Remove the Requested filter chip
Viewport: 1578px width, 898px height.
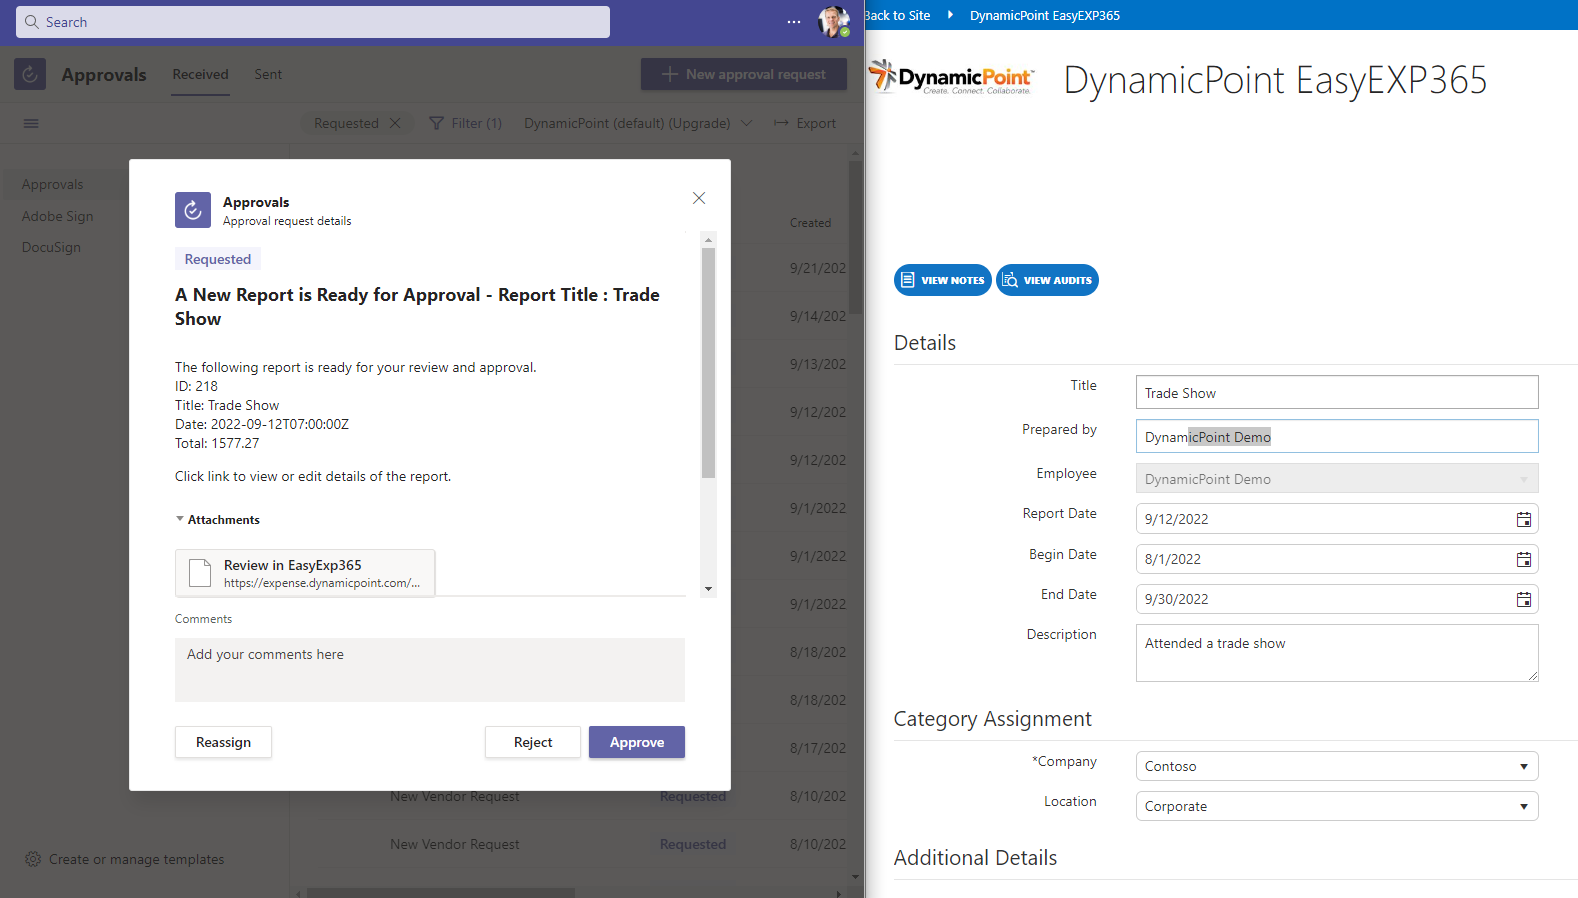pos(395,123)
